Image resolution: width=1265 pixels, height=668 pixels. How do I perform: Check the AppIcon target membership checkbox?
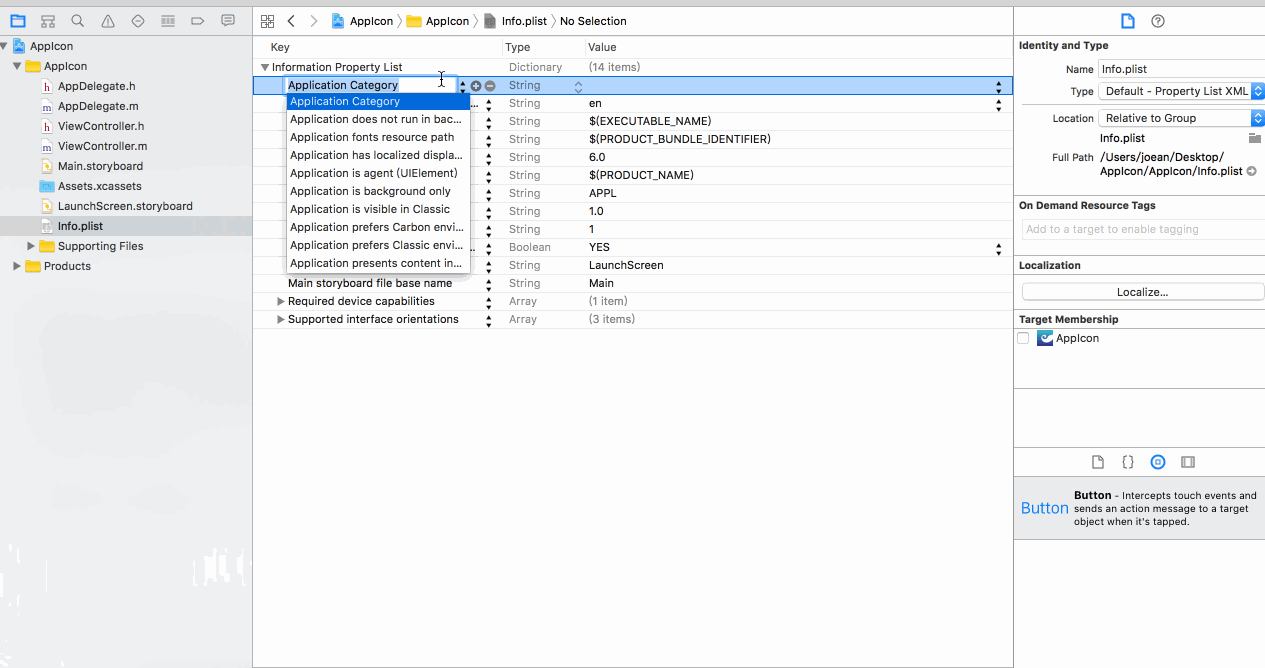[x=1023, y=338]
